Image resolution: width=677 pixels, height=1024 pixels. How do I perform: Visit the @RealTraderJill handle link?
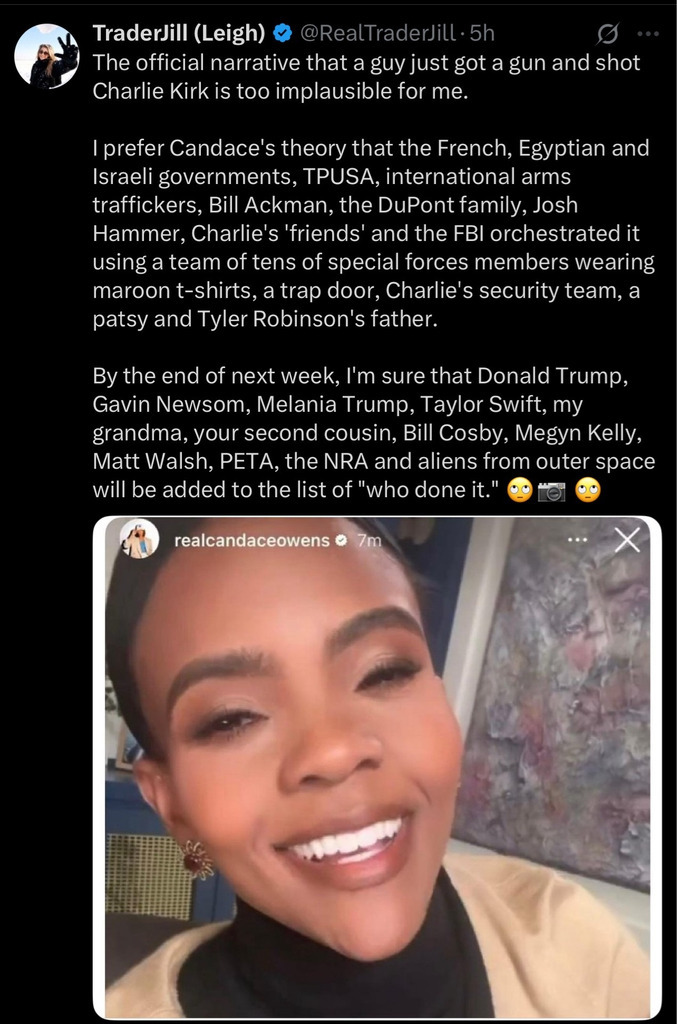click(377, 33)
